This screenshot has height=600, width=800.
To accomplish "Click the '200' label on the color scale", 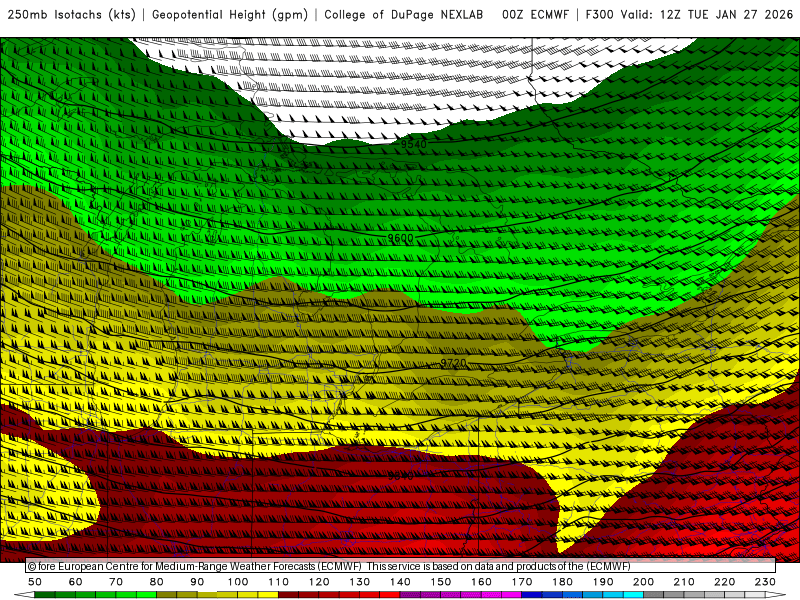I will (643, 582).
